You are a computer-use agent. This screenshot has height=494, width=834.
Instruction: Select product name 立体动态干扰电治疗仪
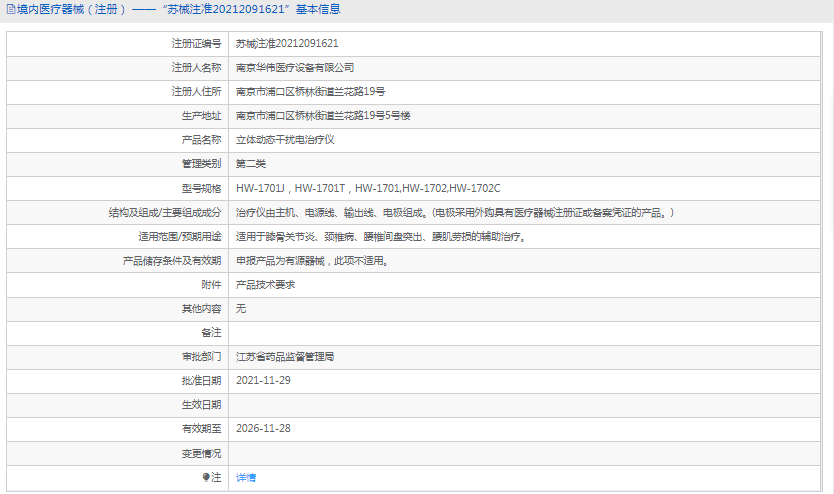[285, 140]
